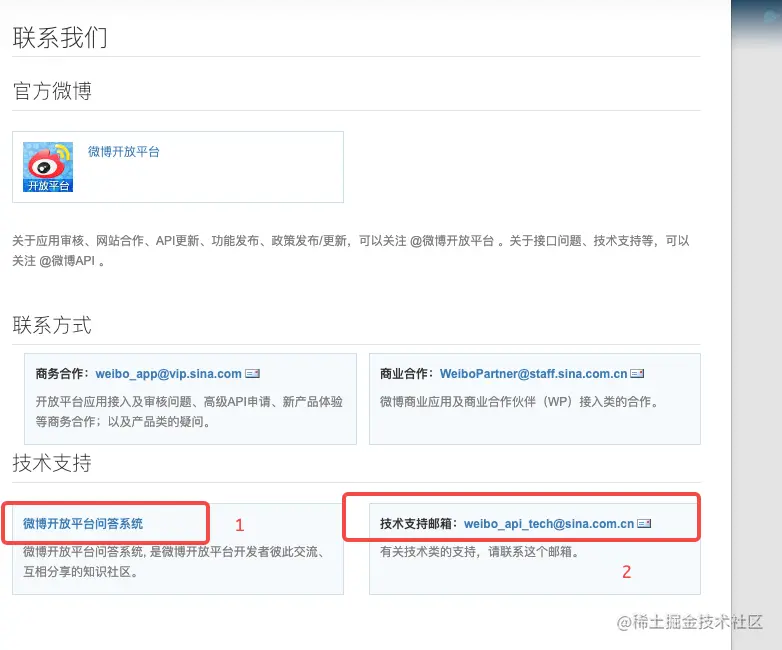Click the mail icon beside weibo_api_tech@sina.com.cn
Viewport: 782px width, 650px height.
pos(644,523)
